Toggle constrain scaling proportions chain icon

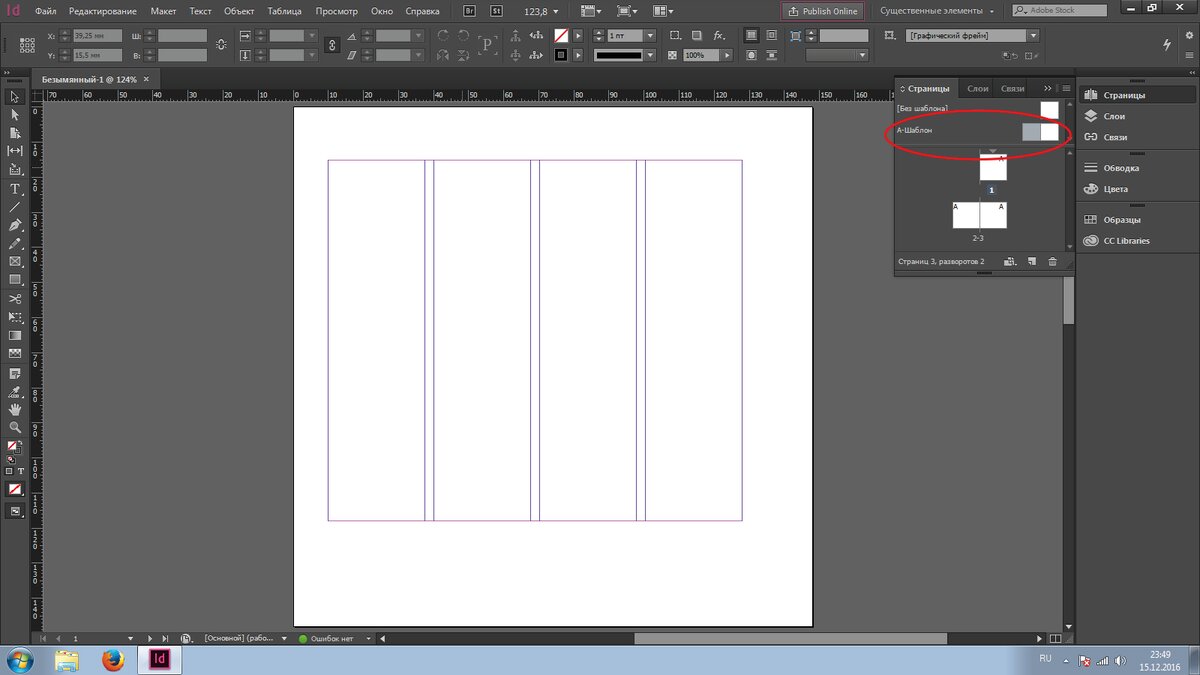[x=333, y=45]
